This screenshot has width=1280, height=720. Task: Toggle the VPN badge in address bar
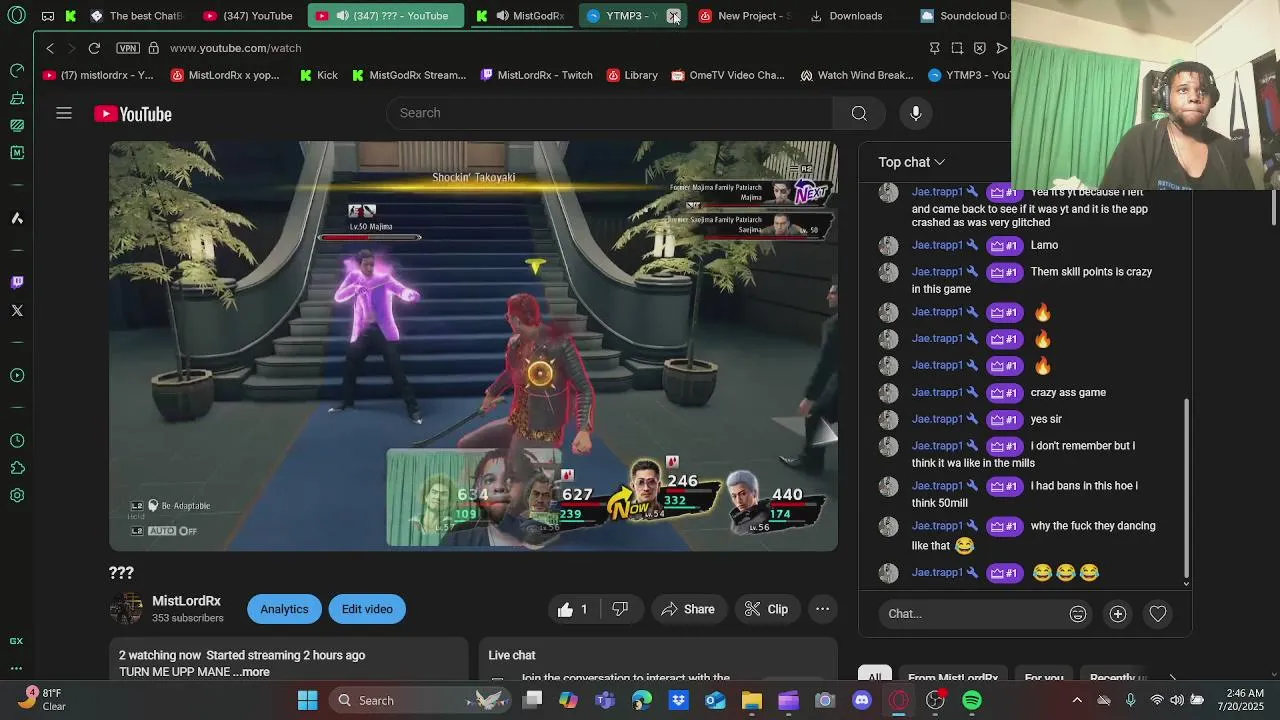point(128,48)
